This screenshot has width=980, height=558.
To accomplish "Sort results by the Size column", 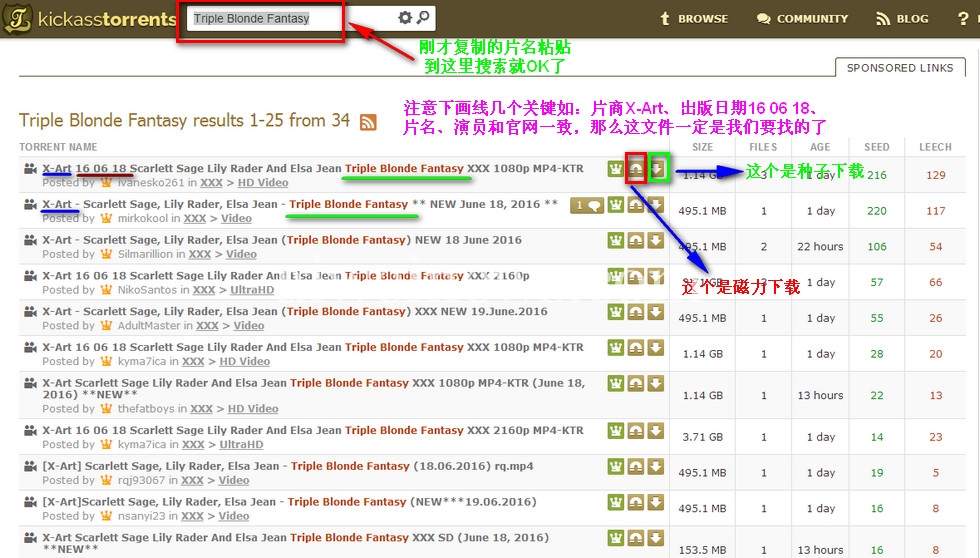I will pyautogui.click(x=702, y=147).
